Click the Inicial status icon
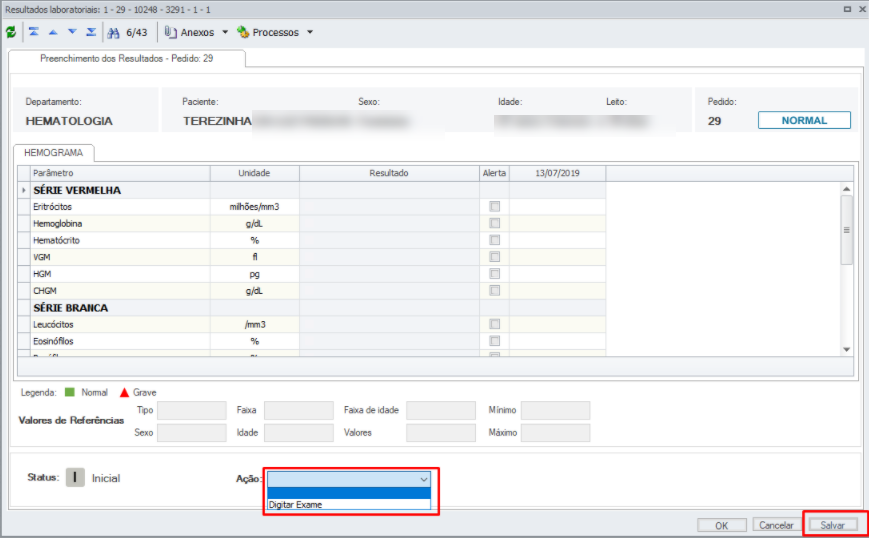The width and height of the screenshot is (869, 538). pos(75,477)
